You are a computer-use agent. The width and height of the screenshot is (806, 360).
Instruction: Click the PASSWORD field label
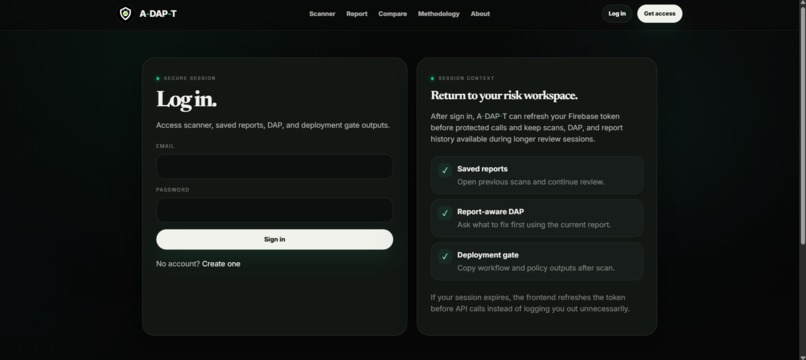pos(173,190)
